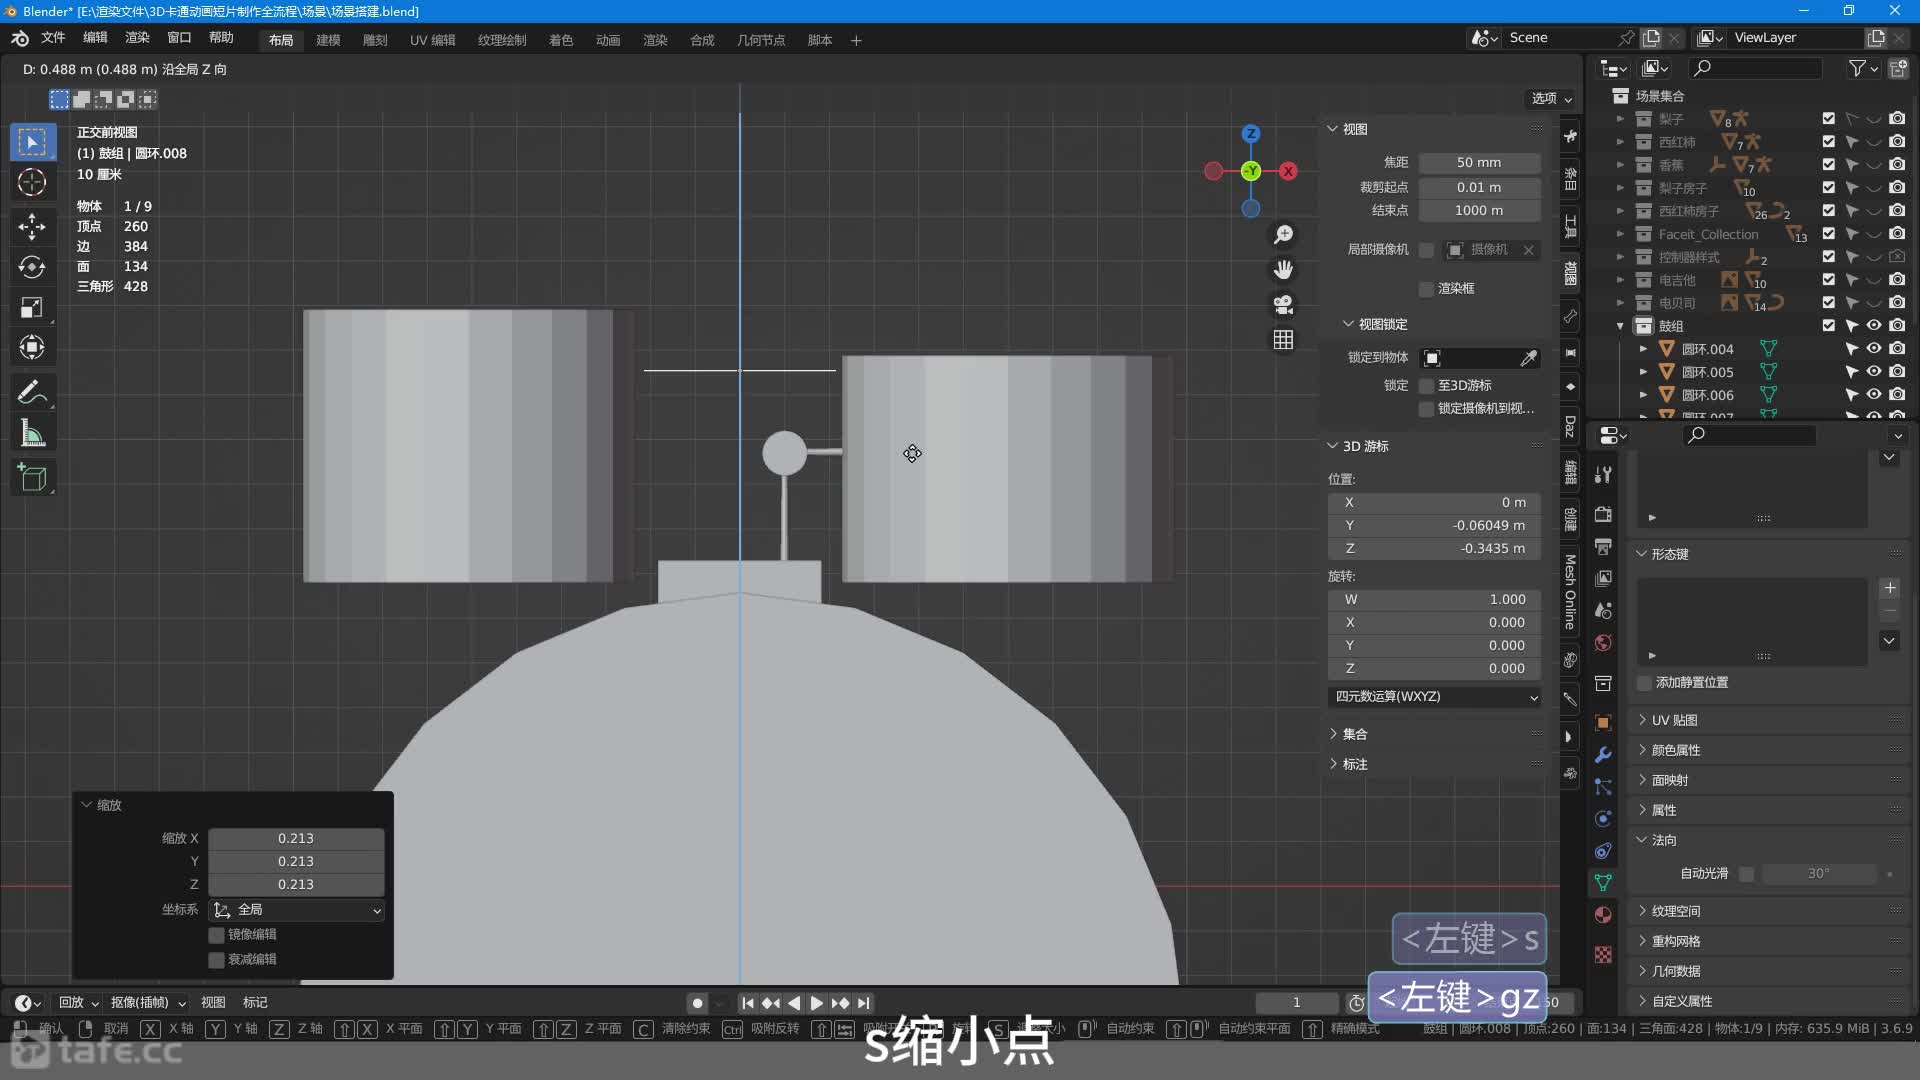
Task: Open the Modifiers wrench tab icon
Action: point(1603,755)
